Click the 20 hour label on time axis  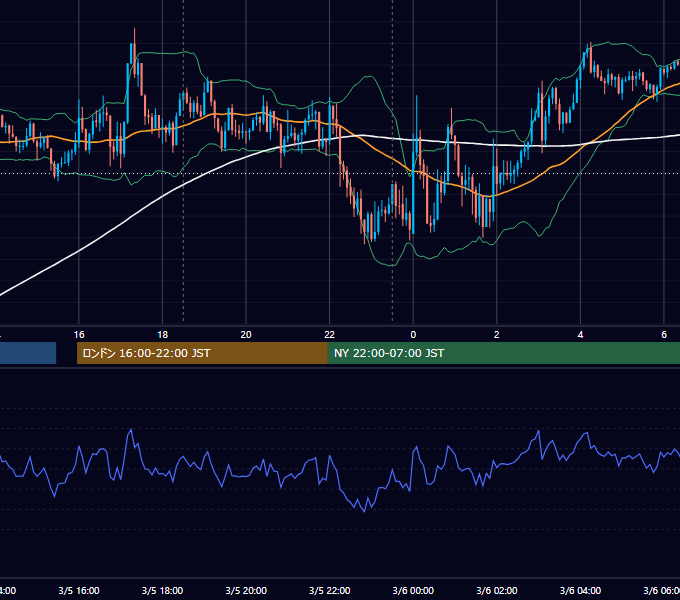click(x=246, y=335)
